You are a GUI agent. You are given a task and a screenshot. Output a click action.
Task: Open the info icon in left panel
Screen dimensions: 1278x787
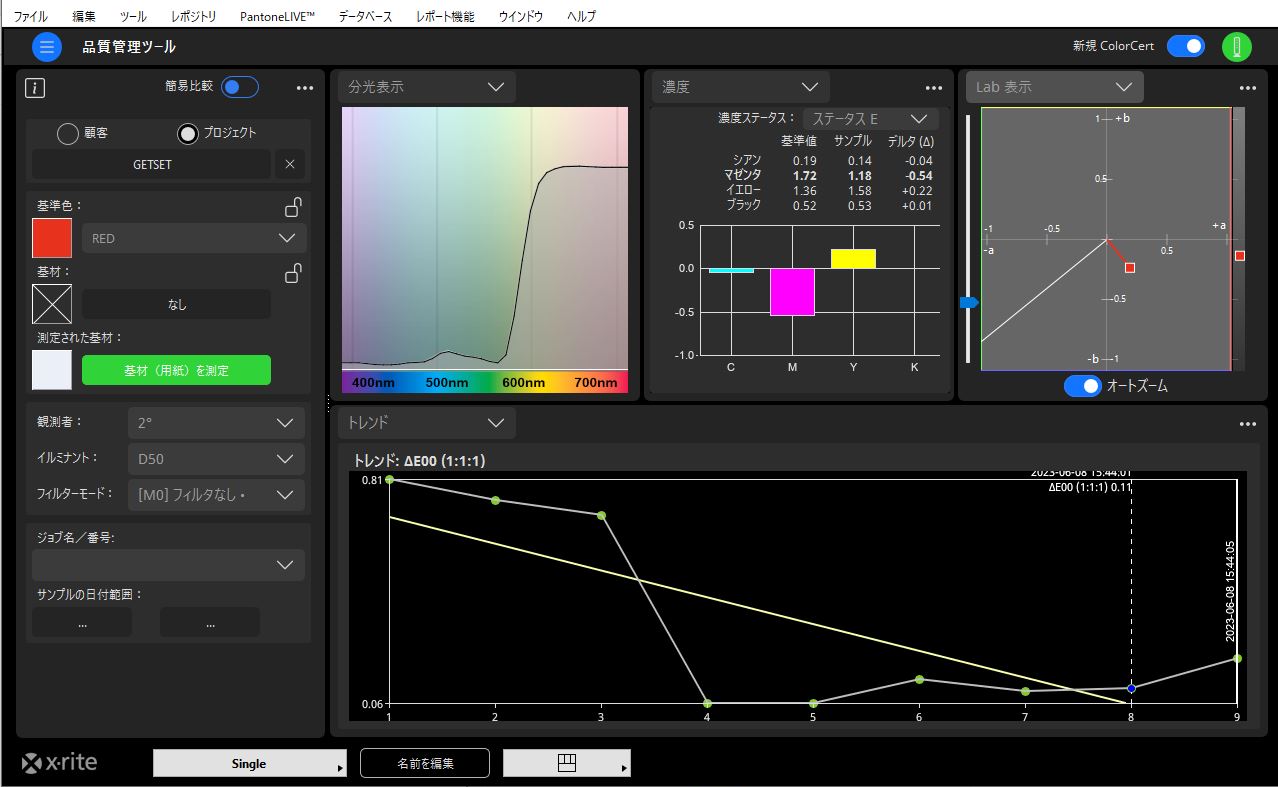[35, 88]
